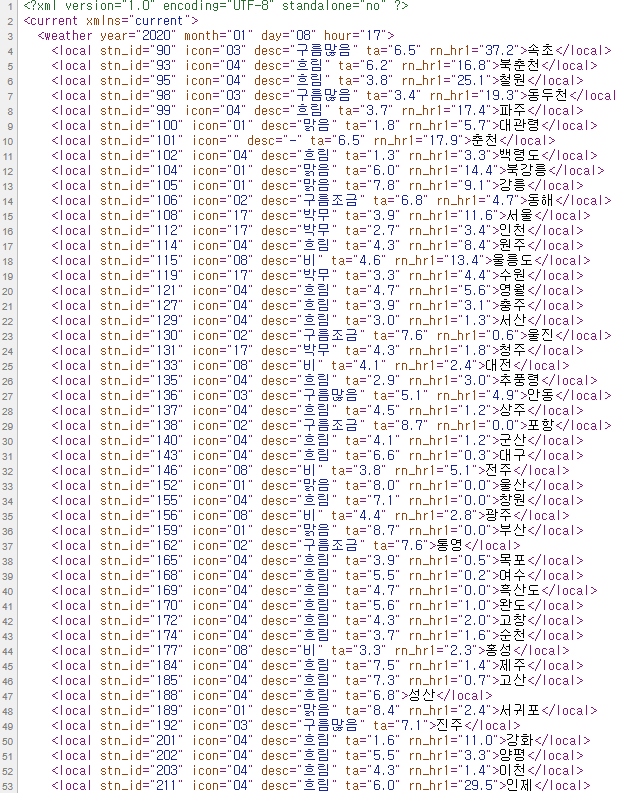The image size is (619, 793).
Task: Click station name 원주
Action: click(x=513, y=245)
